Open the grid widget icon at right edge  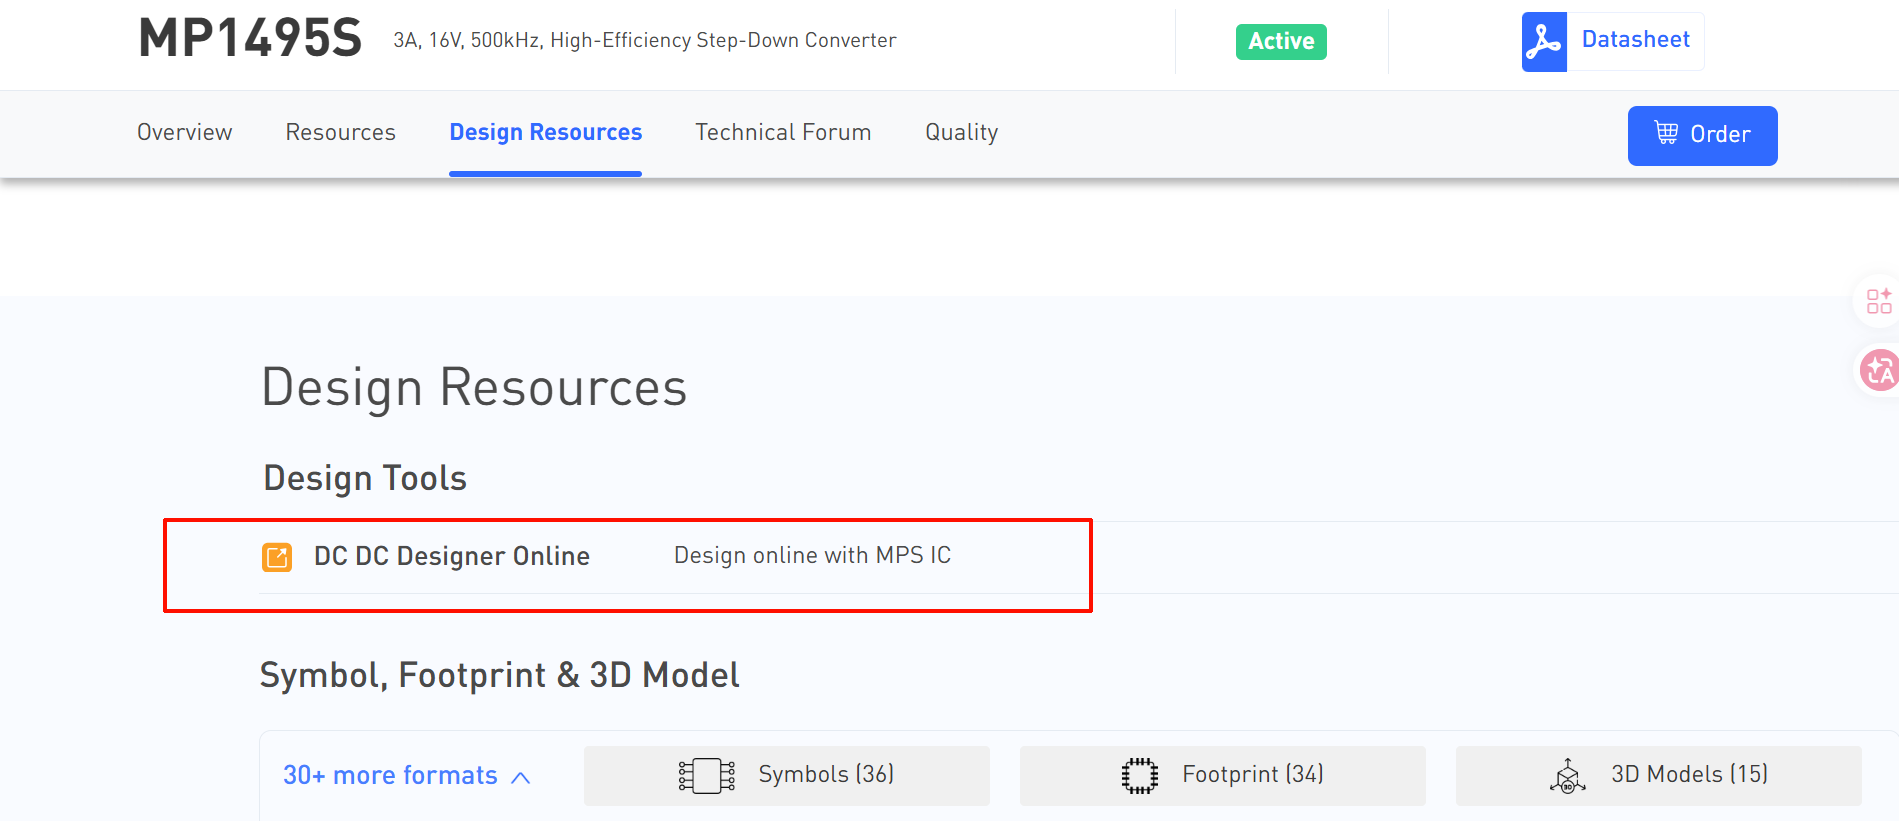[x=1878, y=301]
